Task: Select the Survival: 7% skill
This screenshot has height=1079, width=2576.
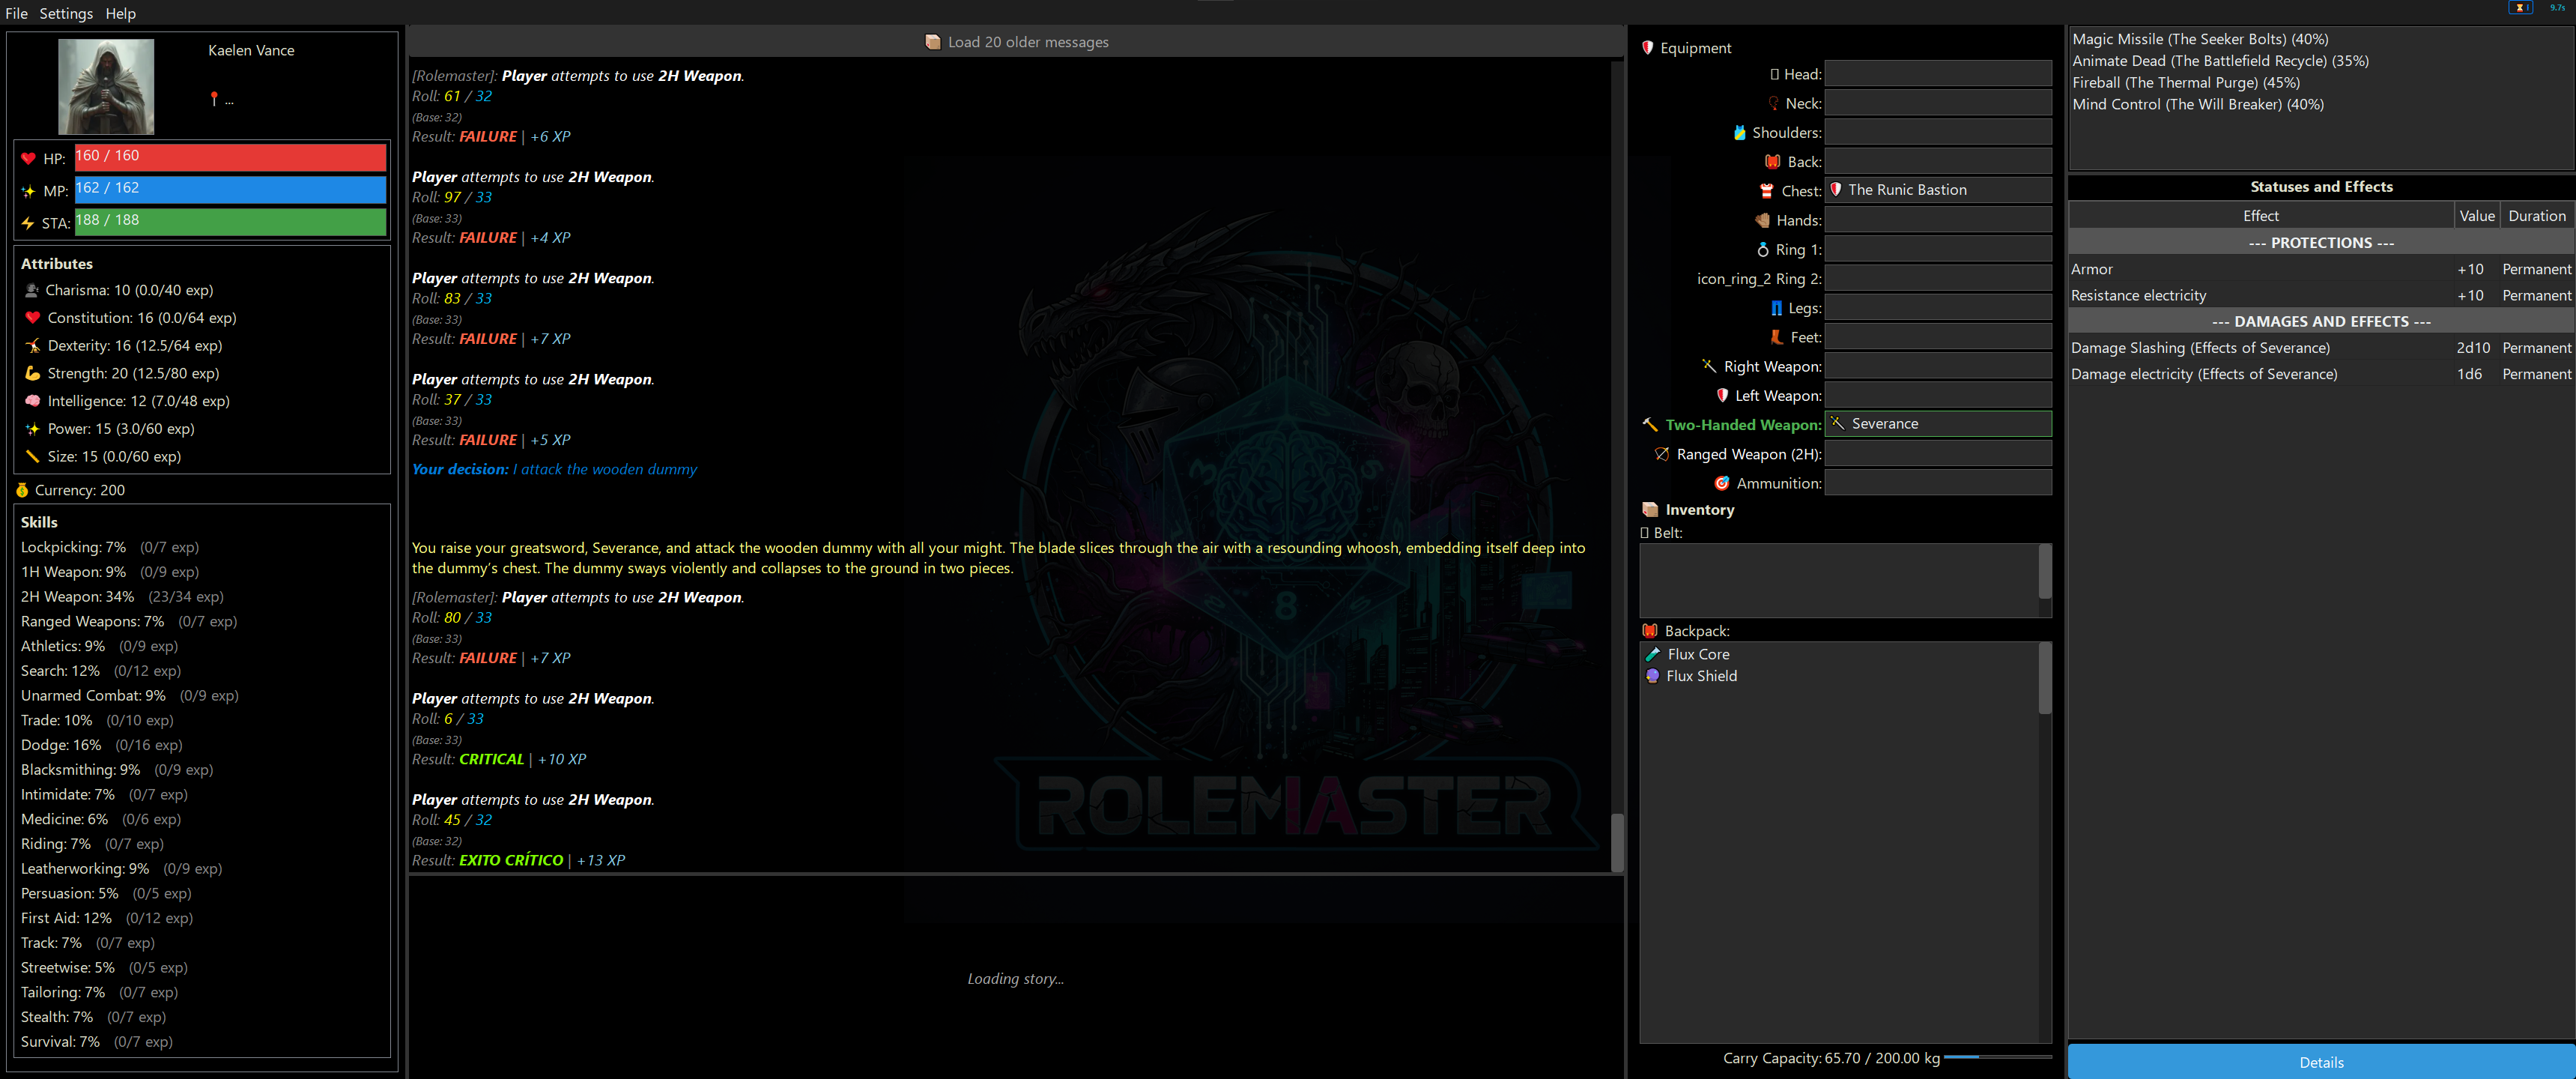Action: coord(97,1042)
